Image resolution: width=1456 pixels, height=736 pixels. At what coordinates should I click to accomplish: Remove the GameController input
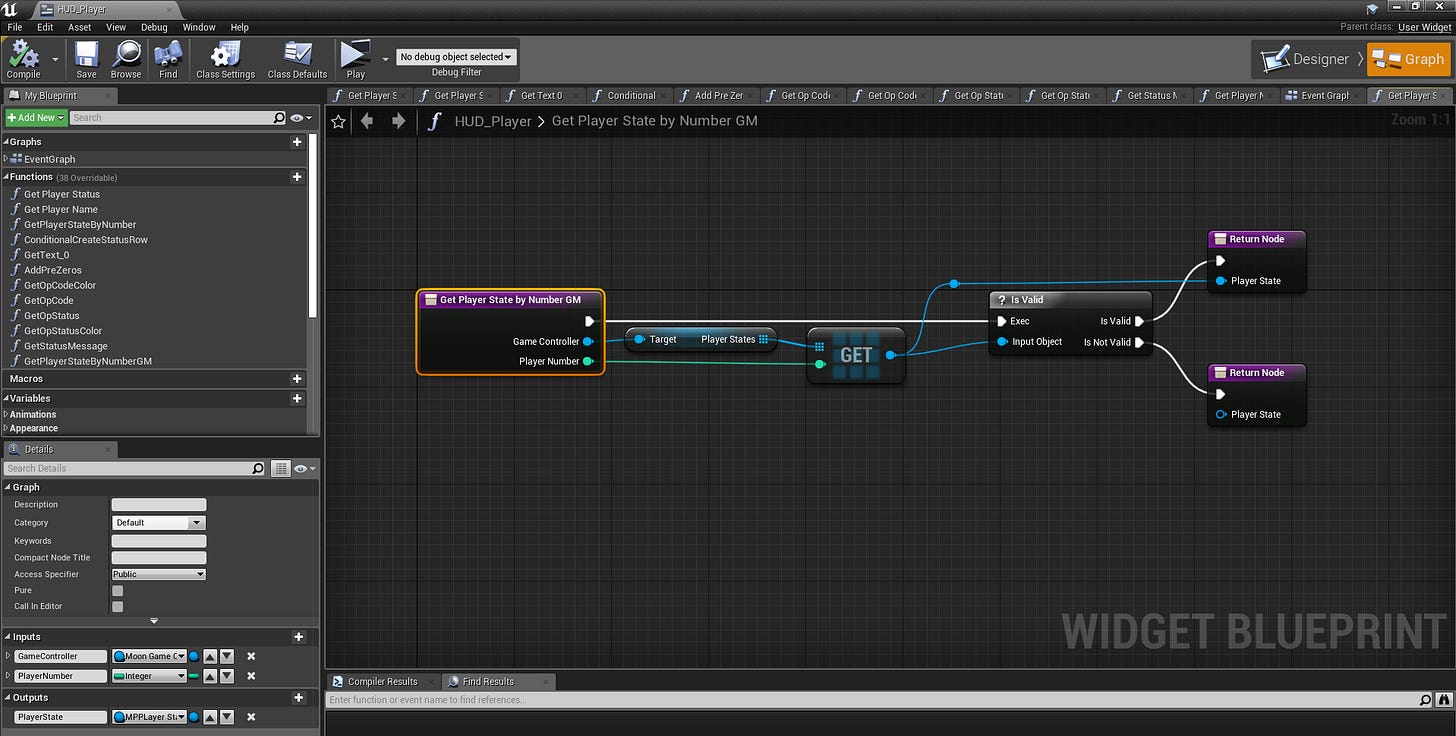[x=251, y=656]
